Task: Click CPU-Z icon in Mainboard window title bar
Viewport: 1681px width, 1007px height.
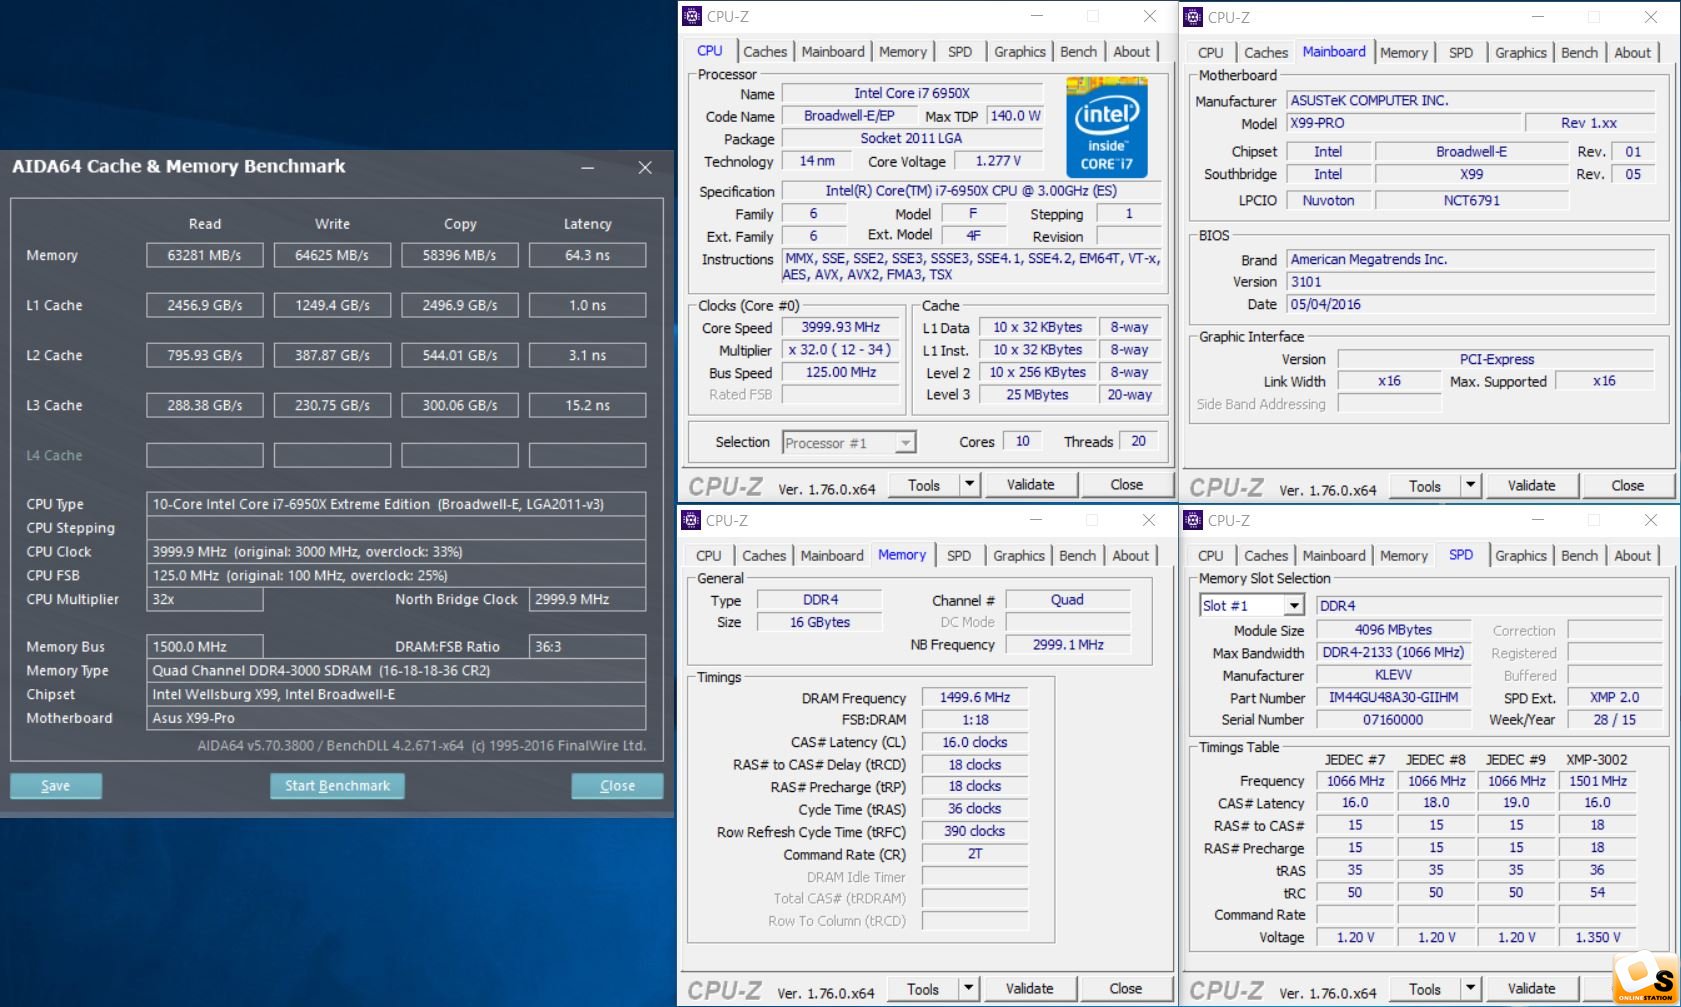Action: click(1192, 17)
